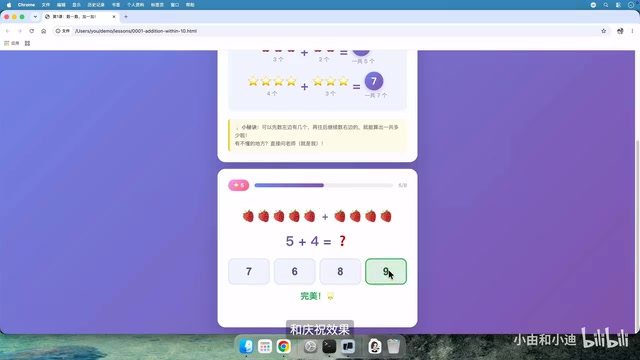Open the dark windows app in Dock

348,347
